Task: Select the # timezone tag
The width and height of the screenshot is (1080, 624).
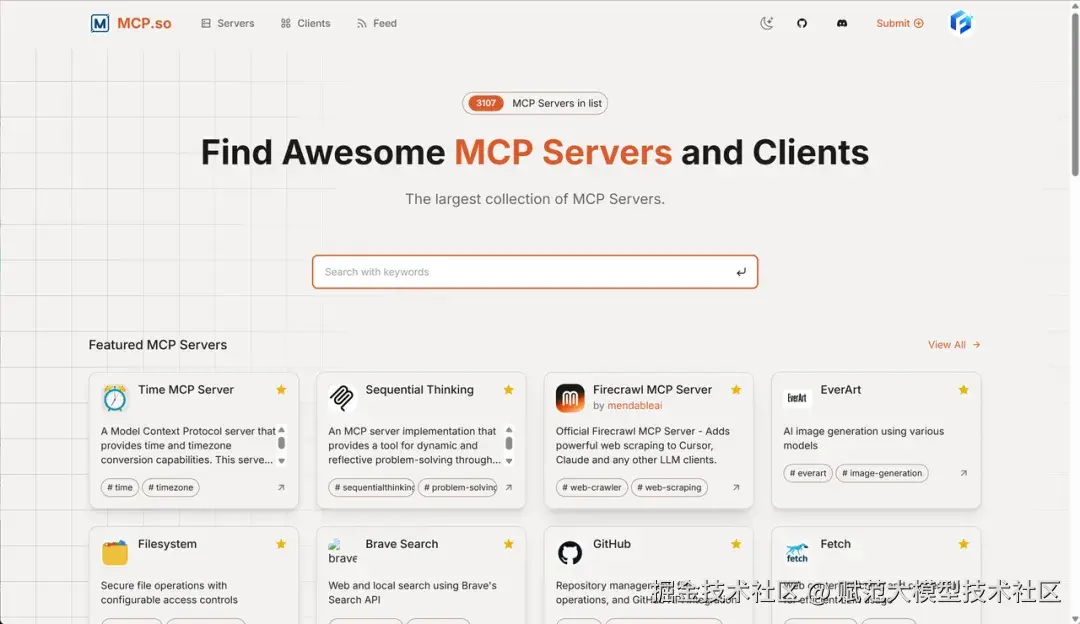Action: coord(171,488)
